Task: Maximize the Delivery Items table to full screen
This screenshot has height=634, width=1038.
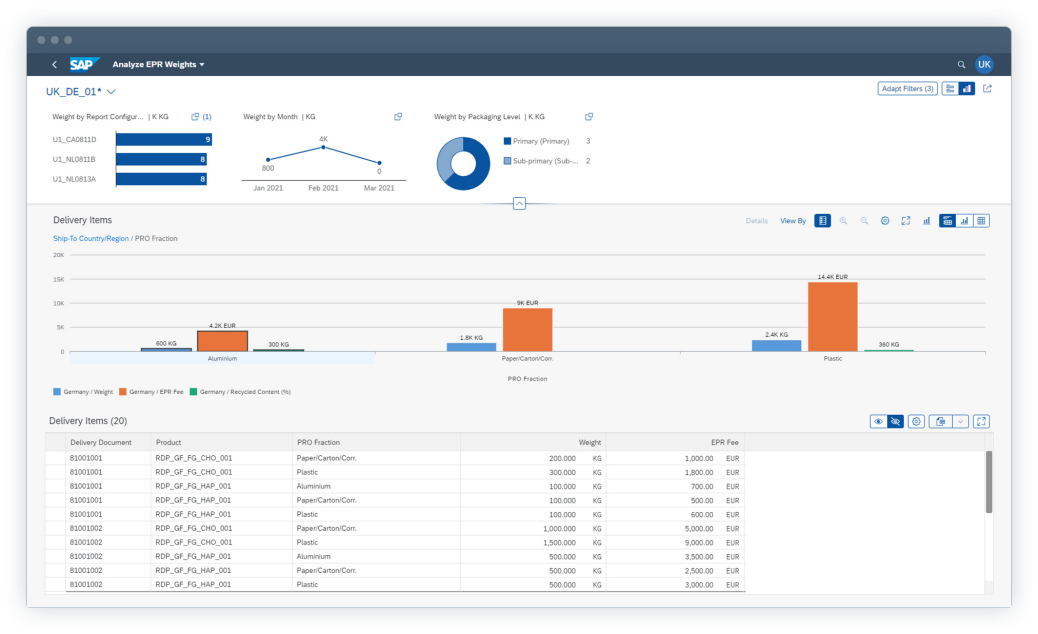Action: (x=981, y=422)
